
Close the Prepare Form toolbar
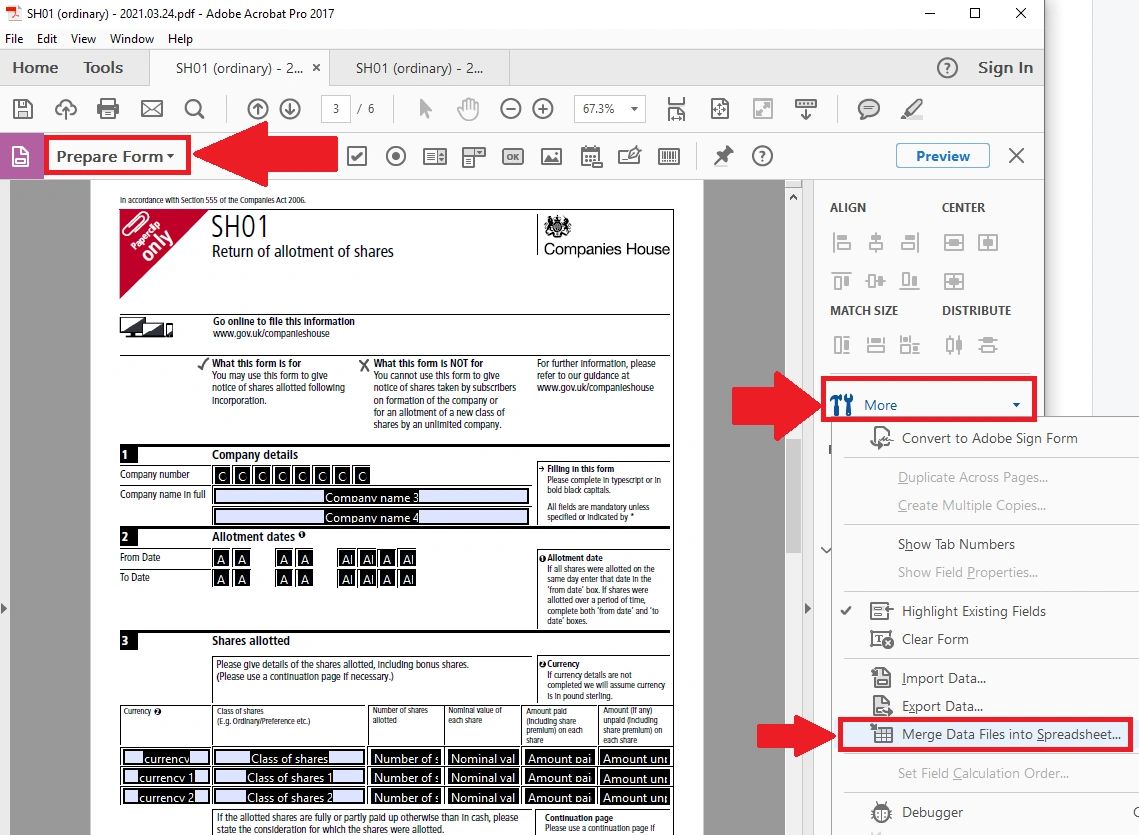(x=1016, y=156)
